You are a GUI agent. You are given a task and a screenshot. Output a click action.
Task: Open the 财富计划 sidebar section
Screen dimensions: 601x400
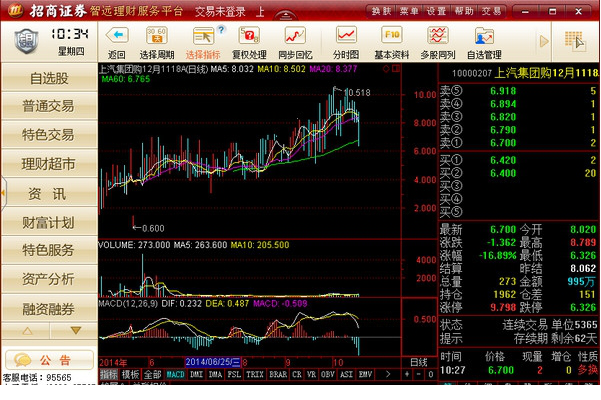(49, 223)
